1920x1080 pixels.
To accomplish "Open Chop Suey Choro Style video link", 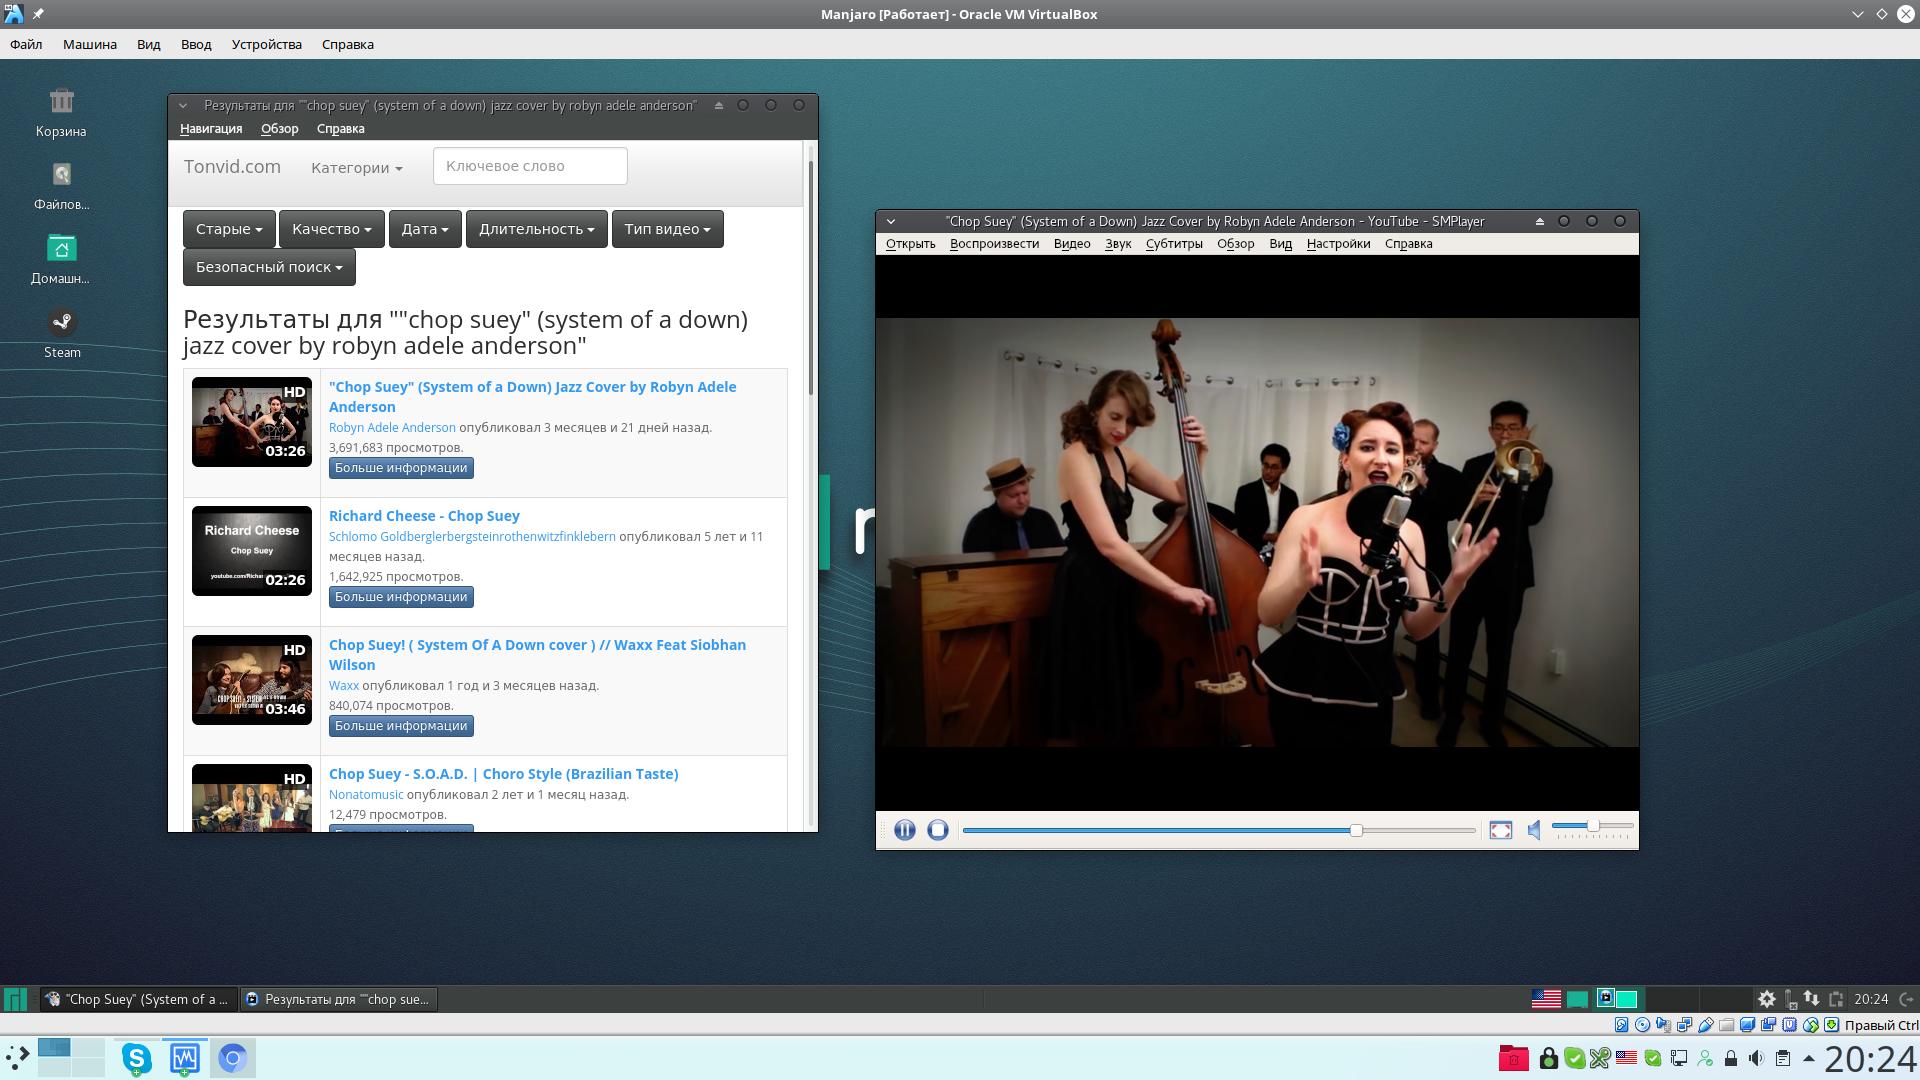I will (503, 774).
